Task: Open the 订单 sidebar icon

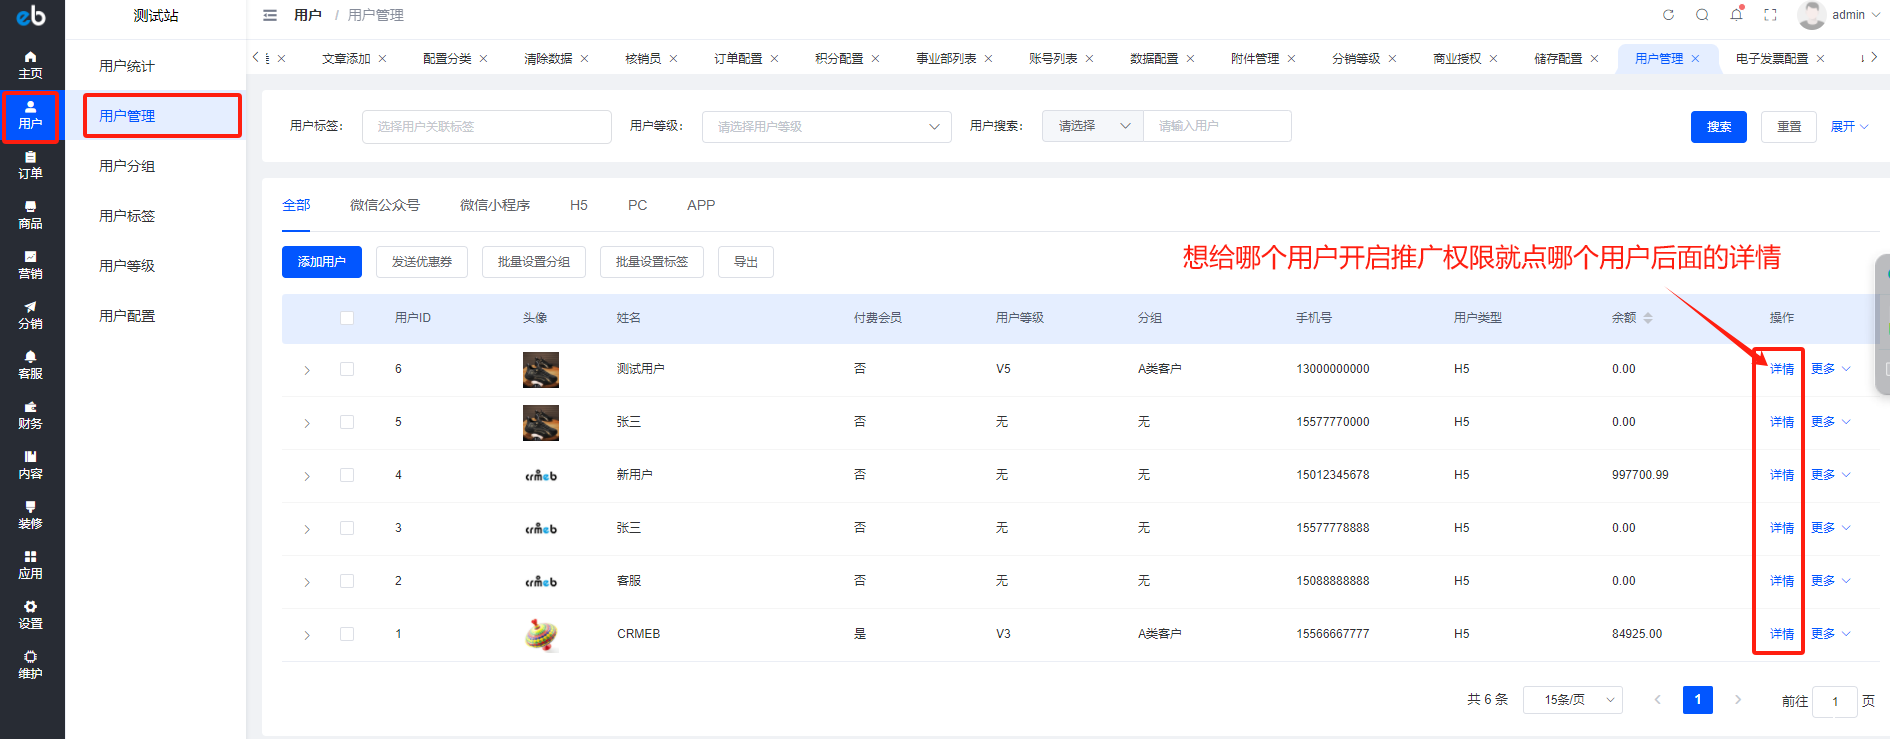Action: 30,165
